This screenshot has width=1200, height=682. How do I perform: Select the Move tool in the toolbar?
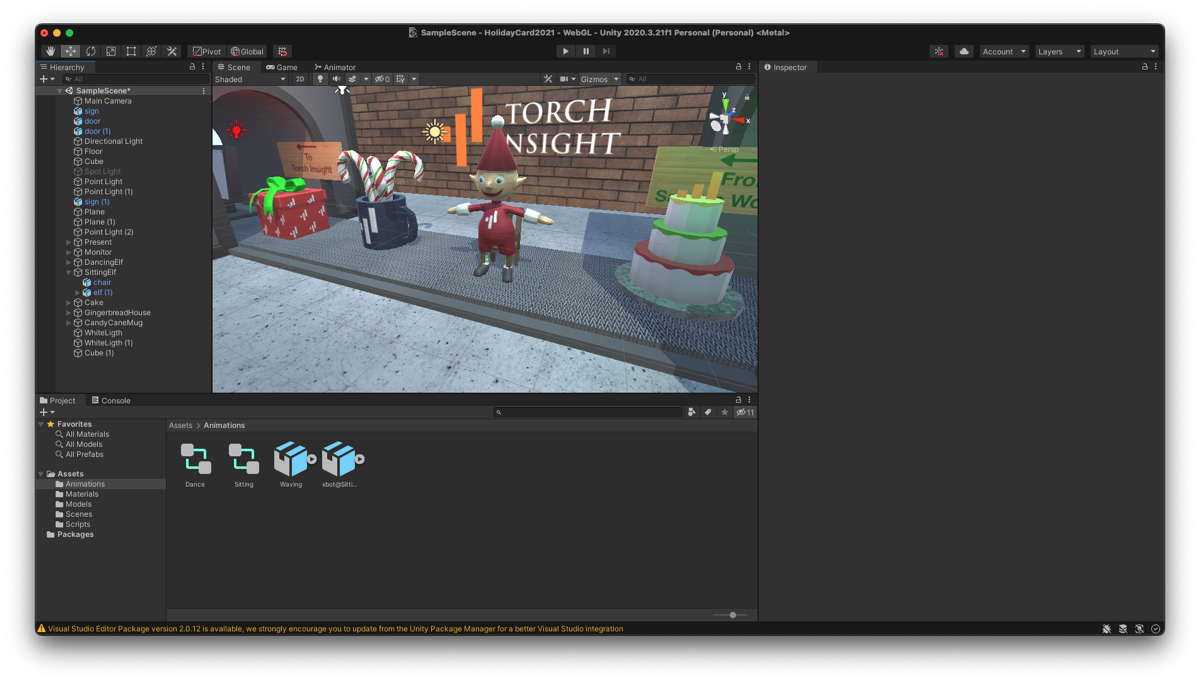click(70, 50)
